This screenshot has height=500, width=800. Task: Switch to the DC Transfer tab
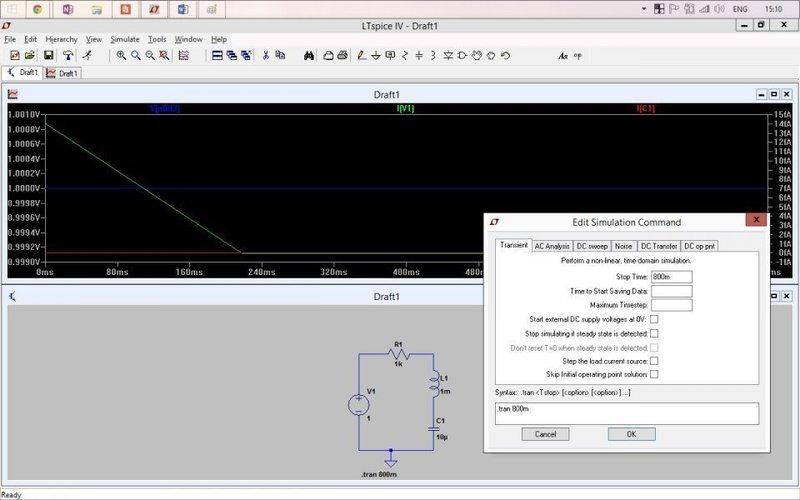pyautogui.click(x=659, y=246)
